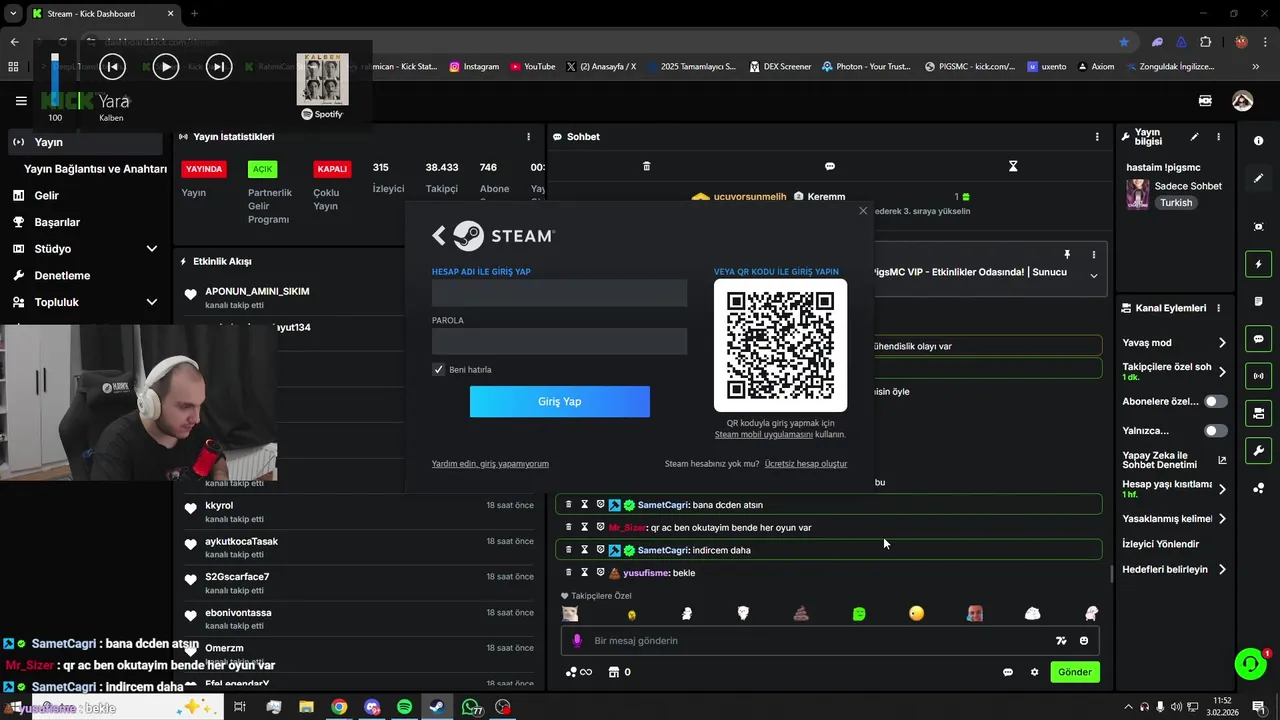Open the Yardım edin, giriş yapamıyorum link
The width and height of the screenshot is (1280, 720).
490,464
